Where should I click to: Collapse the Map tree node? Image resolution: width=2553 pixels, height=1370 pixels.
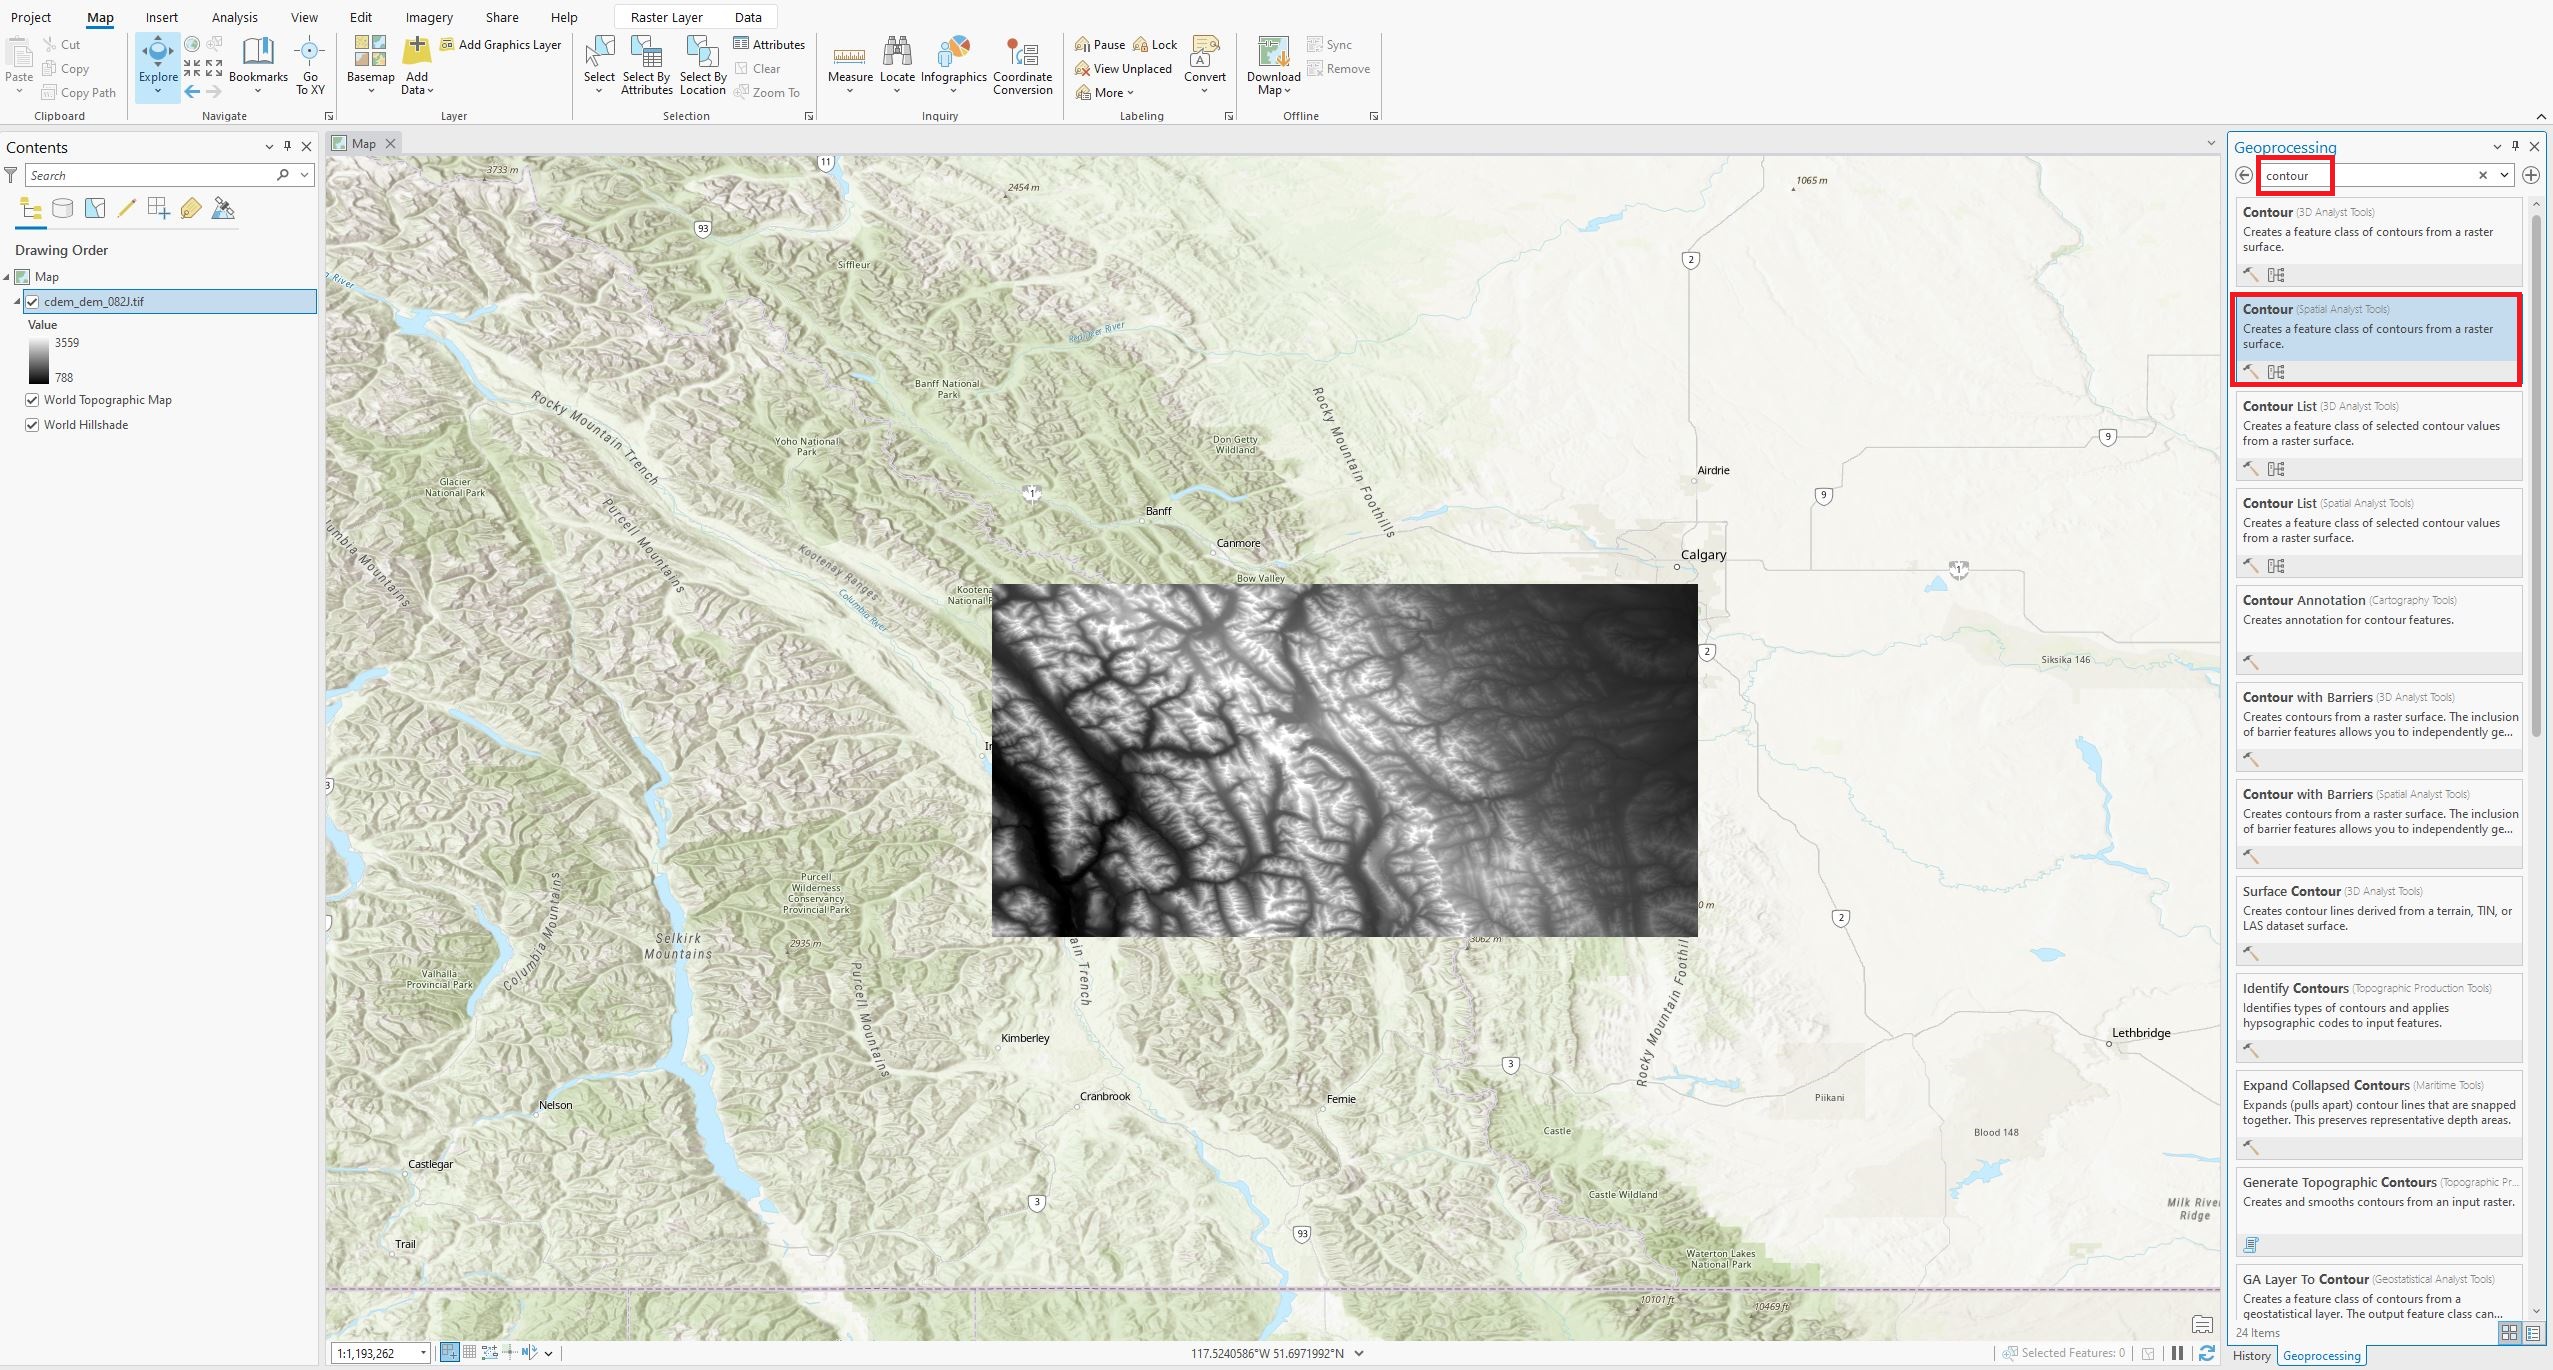(x=7, y=277)
